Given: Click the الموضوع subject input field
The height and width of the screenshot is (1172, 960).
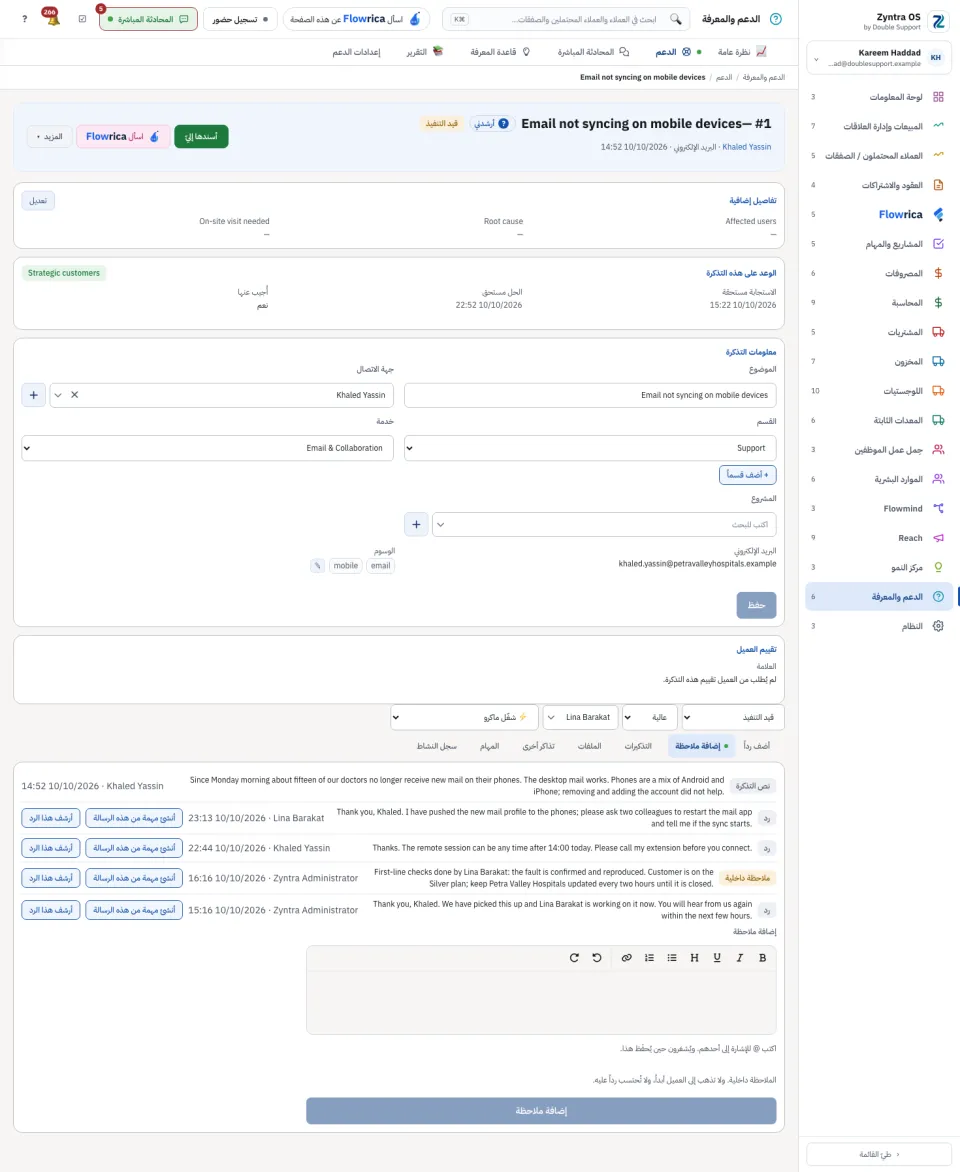Looking at the screenshot, I should pyautogui.click(x=591, y=395).
